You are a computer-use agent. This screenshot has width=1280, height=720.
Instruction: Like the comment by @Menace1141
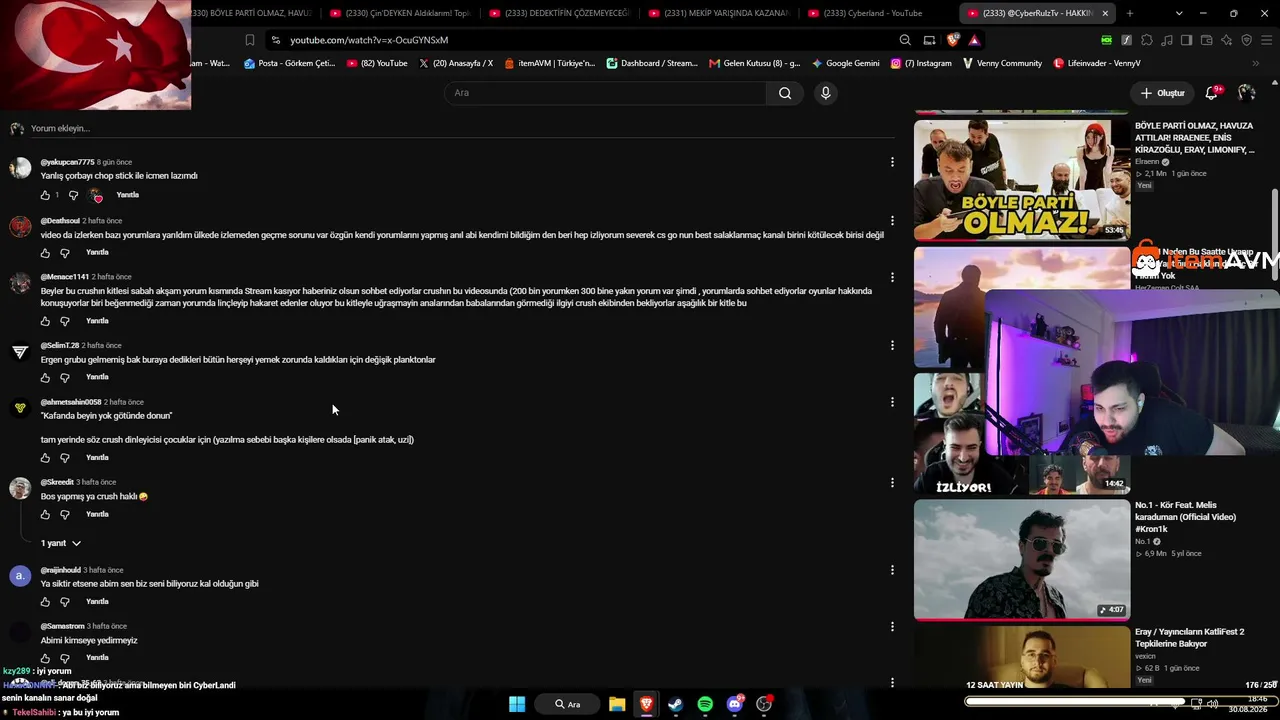coord(45,322)
